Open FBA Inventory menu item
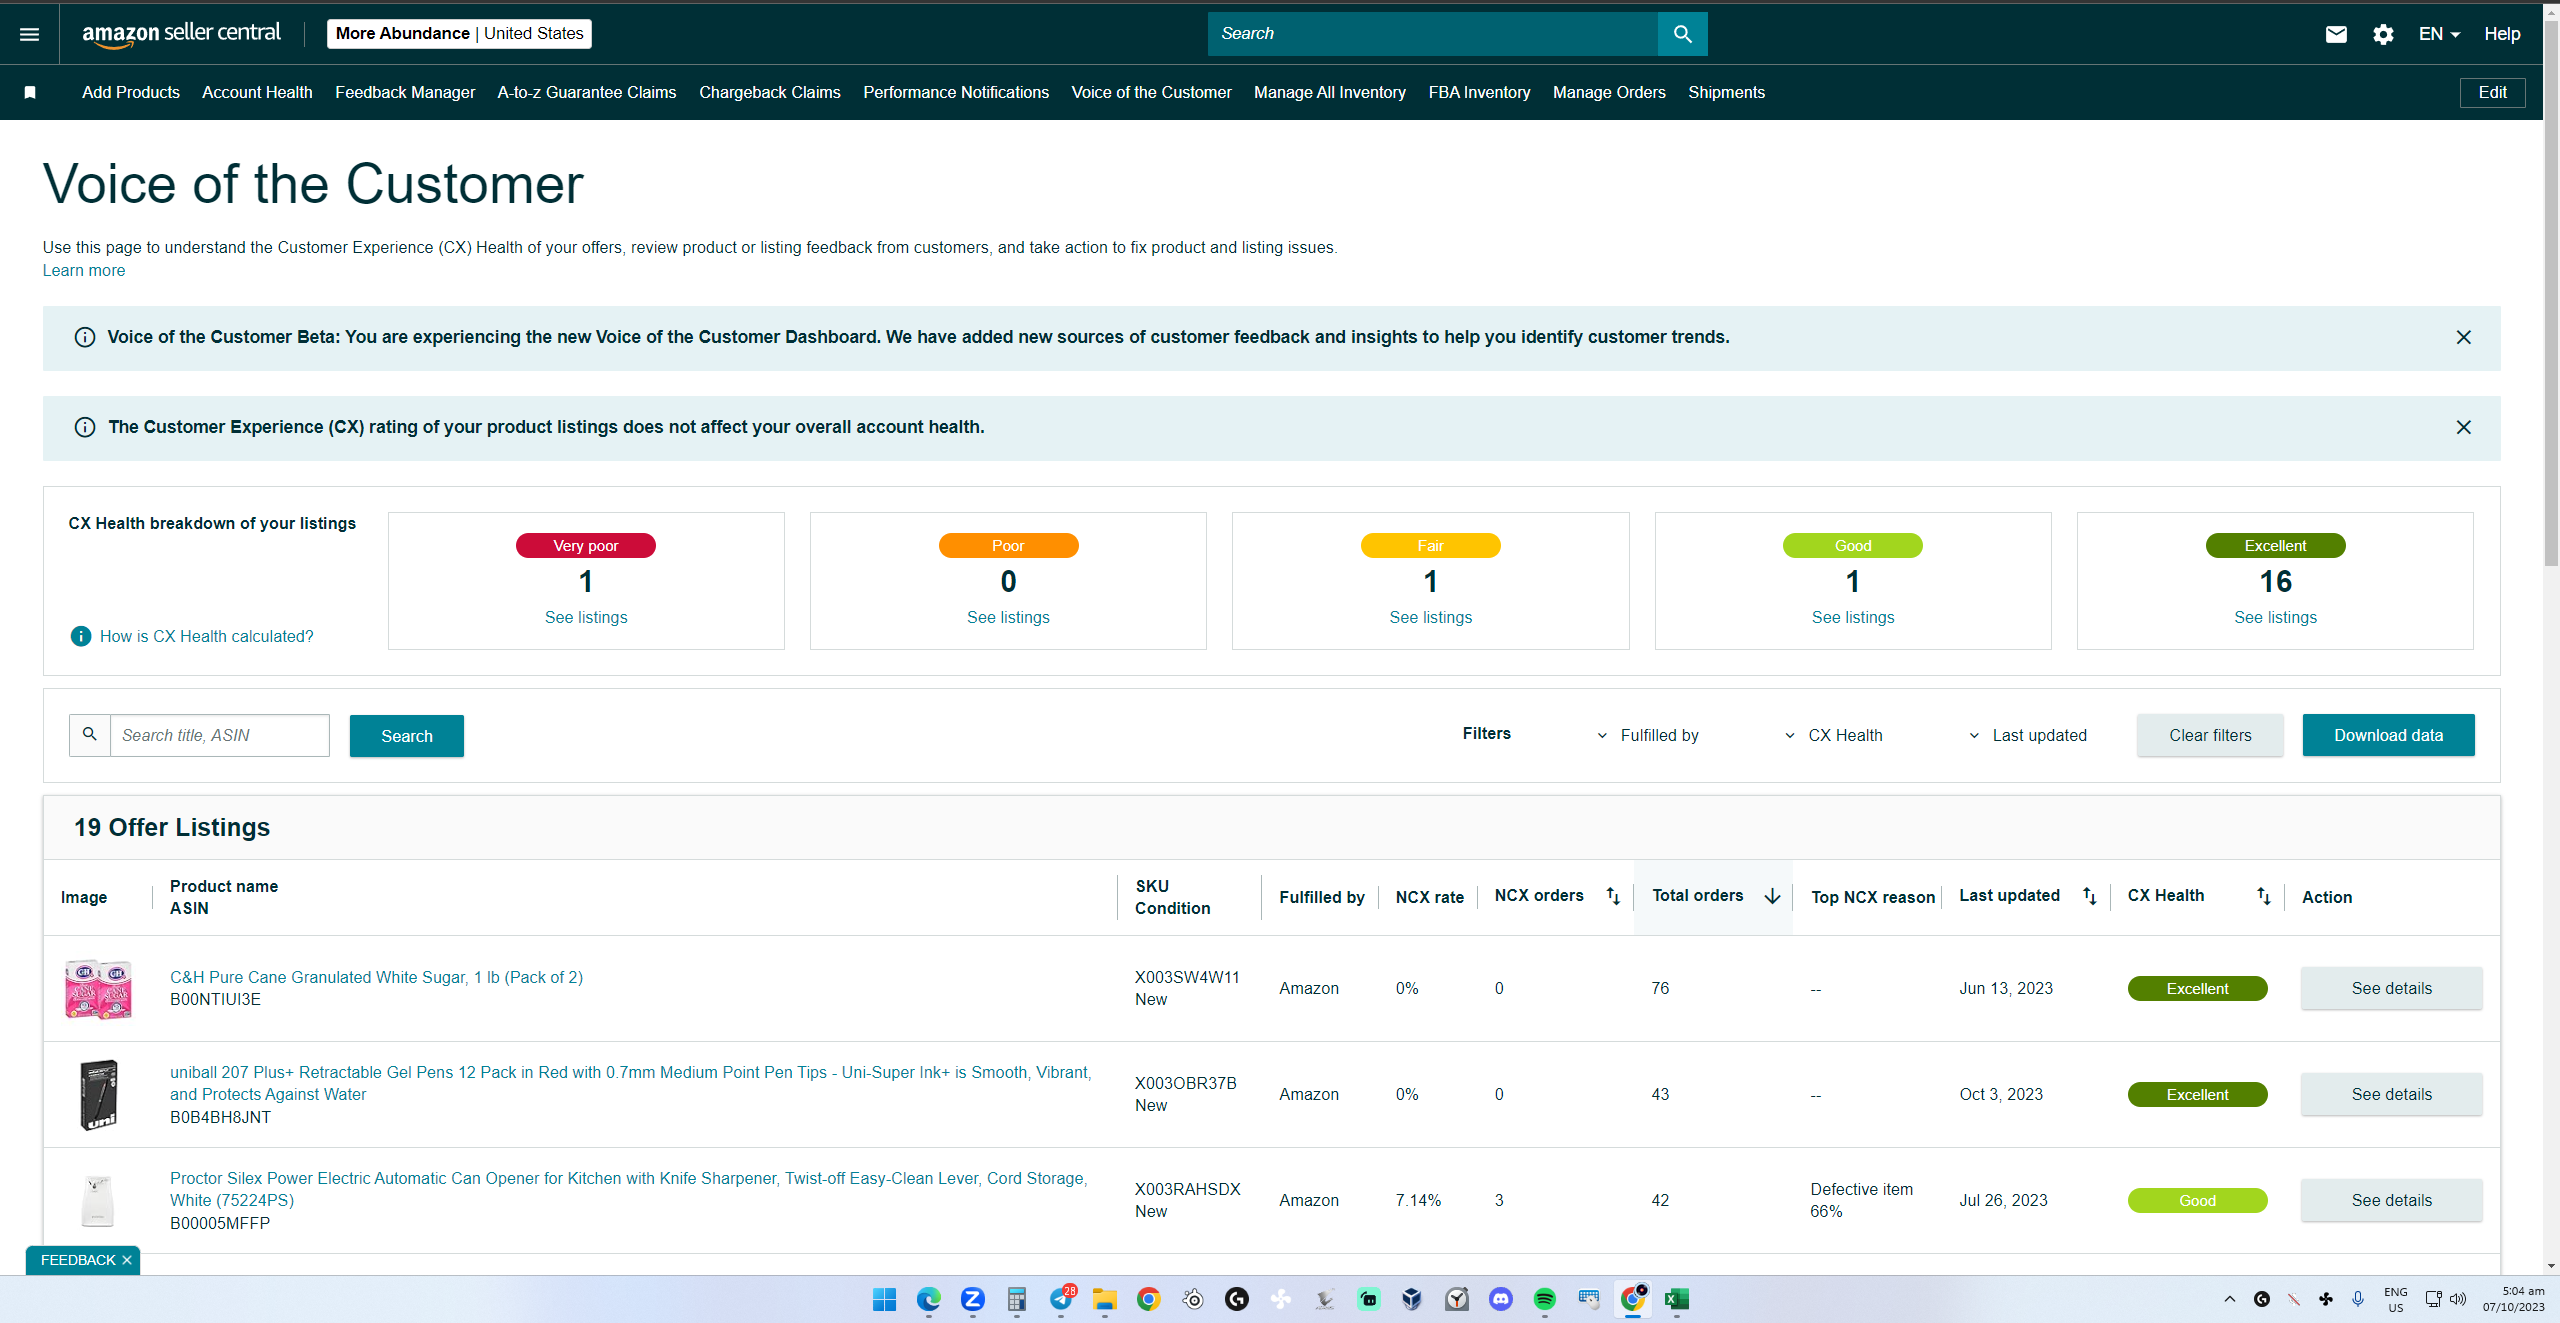This screenshot has height=1323, width=2560. pyautogui.click(x=1479, y=92)
